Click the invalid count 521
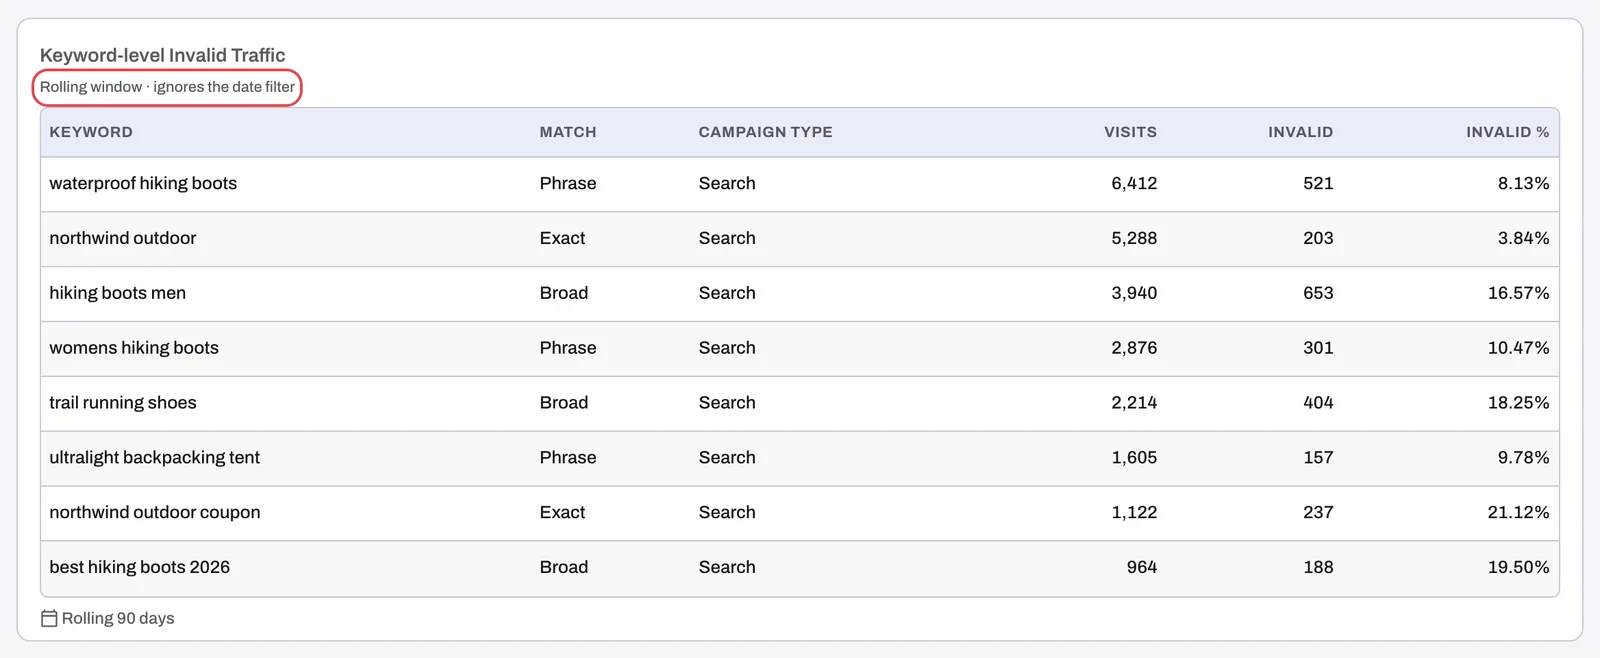The width and height of the screenshot is (1600, 658). [1318, 183]
